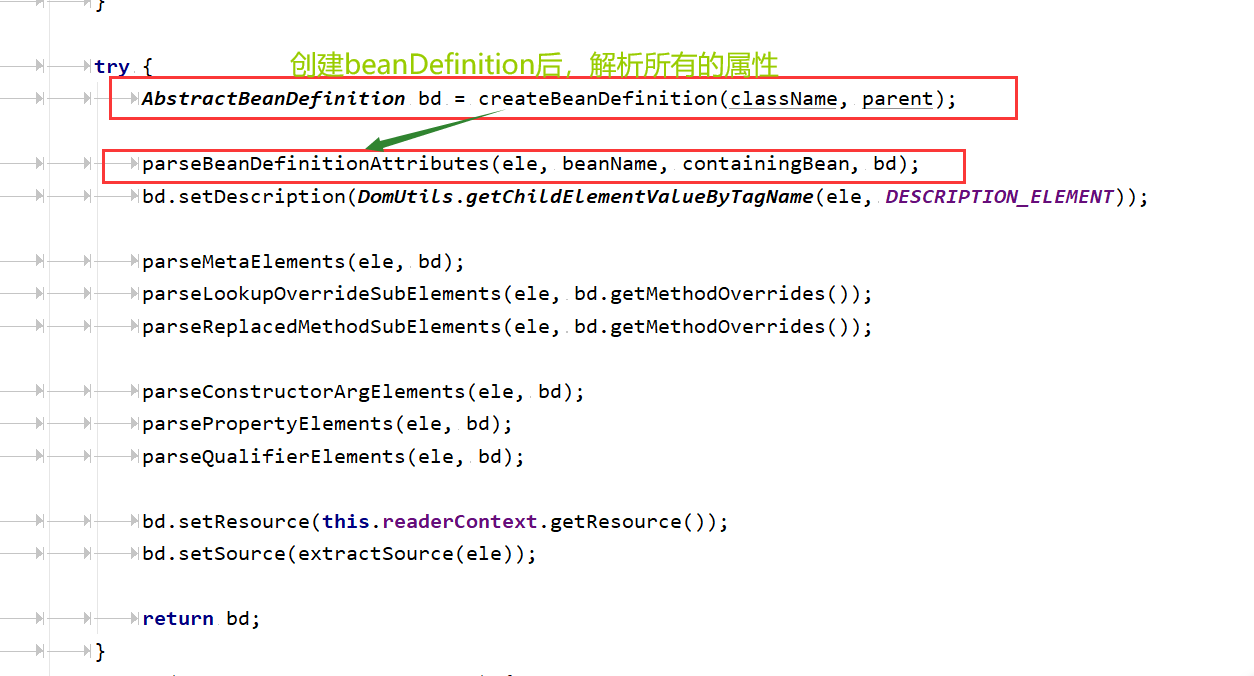The image size is (1254, 676).
Task: Click parseBeanDefinitionAttributes method call
Action: click(315, 164)
